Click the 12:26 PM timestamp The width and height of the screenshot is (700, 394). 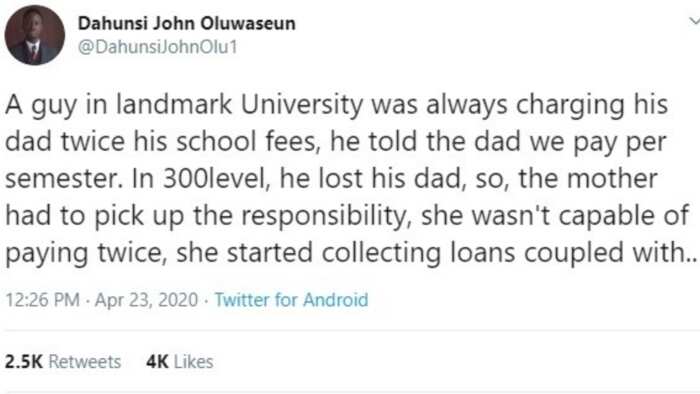tap(42, 299)
